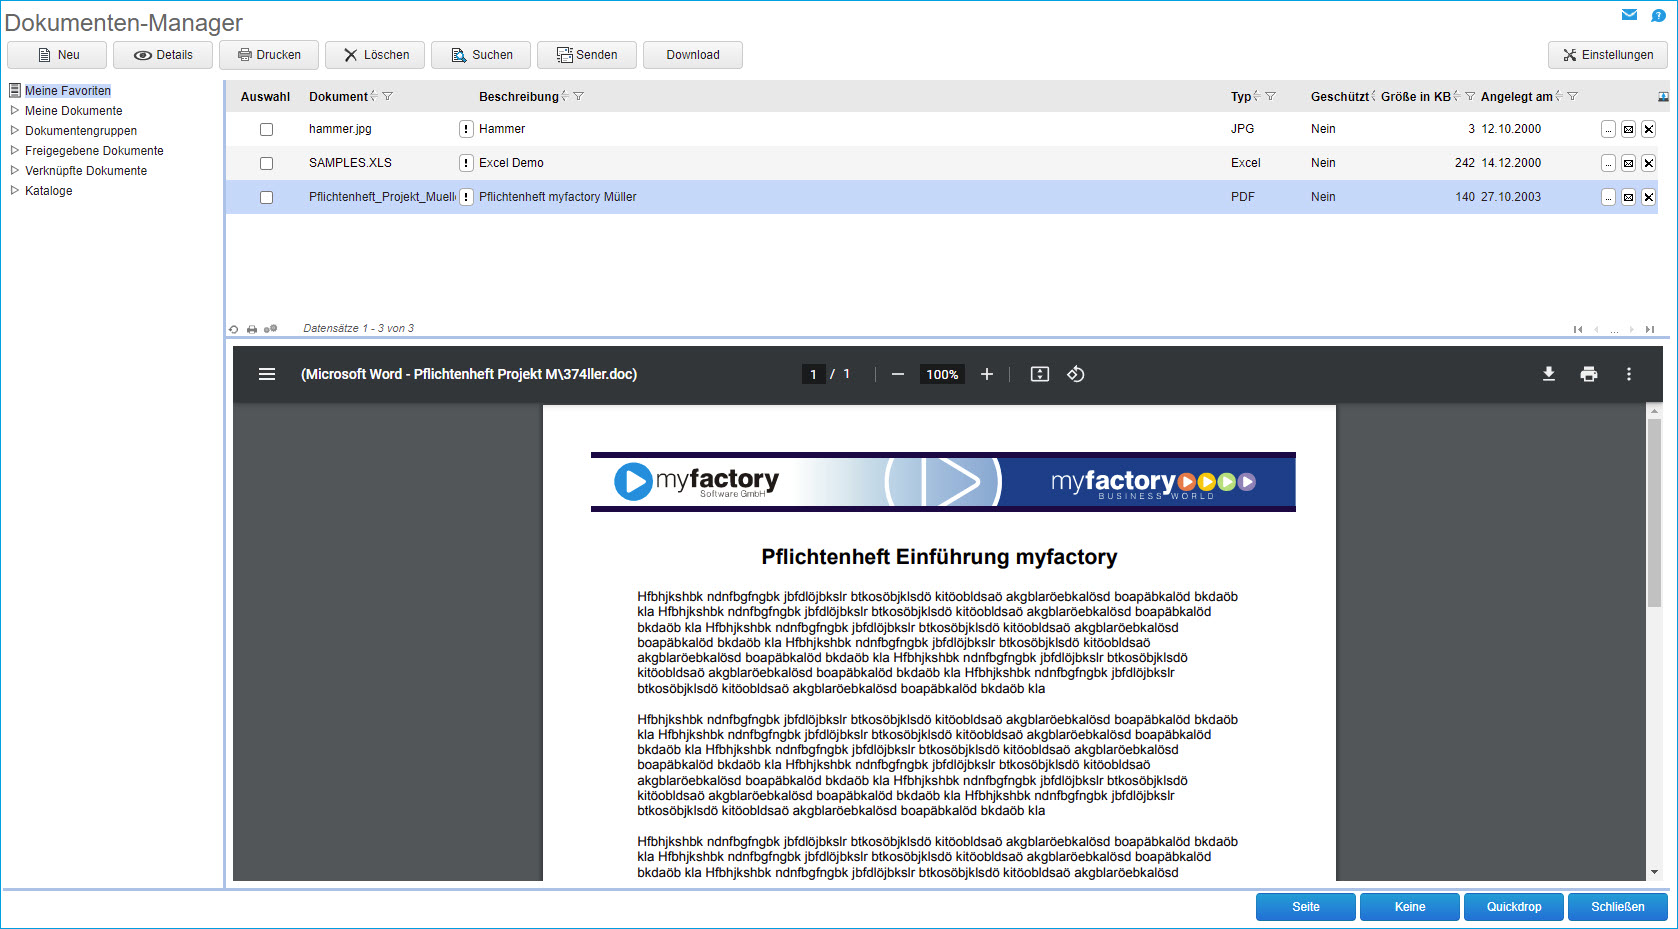Zoom in with the plus icon
Image resolution: width=1678 pixels, height=929 pixels.
pyautogui.click(x=987, y=374)
